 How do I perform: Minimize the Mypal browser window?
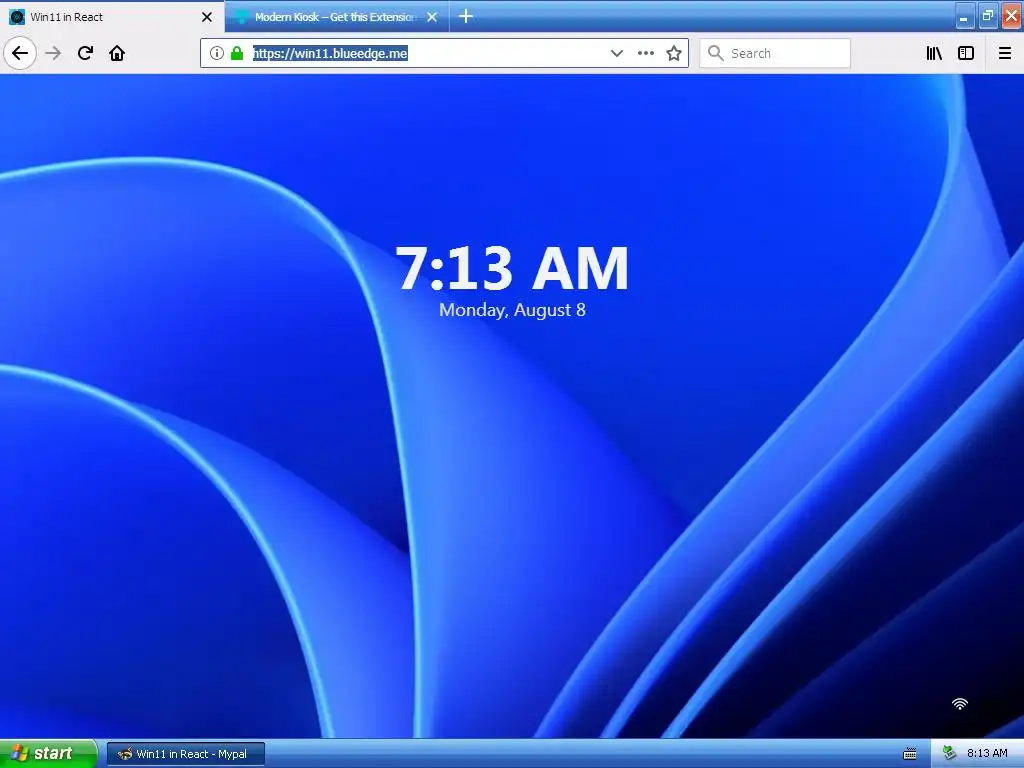click(x=964, y=16)
